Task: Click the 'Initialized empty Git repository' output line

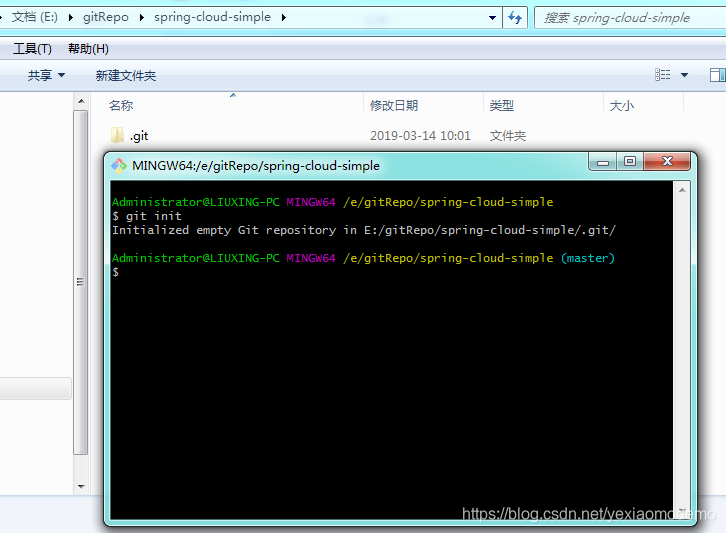Action: pos(364,230)
